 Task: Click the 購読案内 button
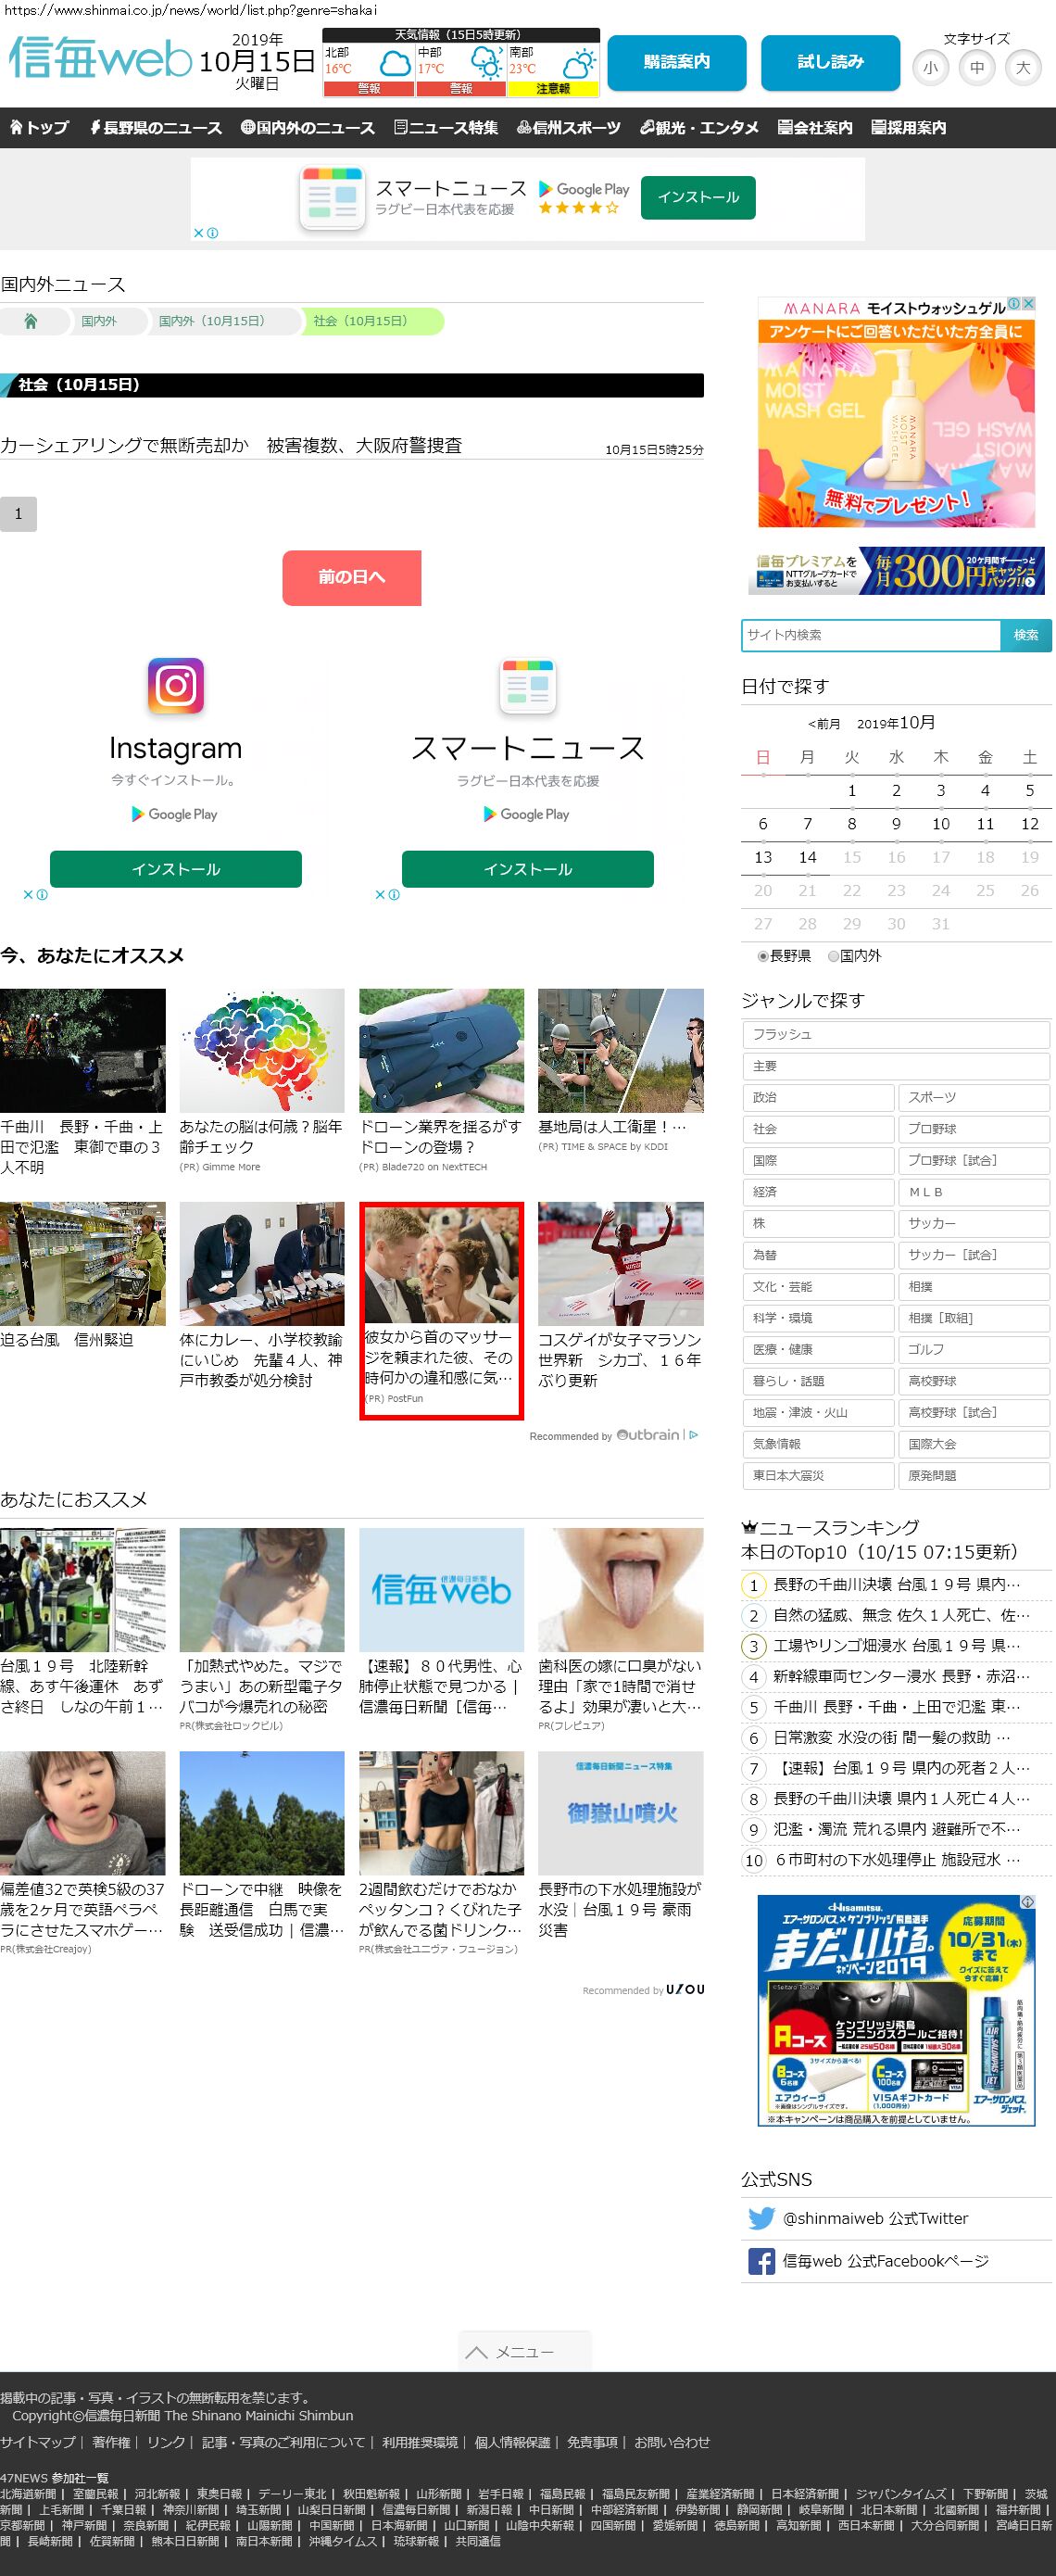(677, 63)
